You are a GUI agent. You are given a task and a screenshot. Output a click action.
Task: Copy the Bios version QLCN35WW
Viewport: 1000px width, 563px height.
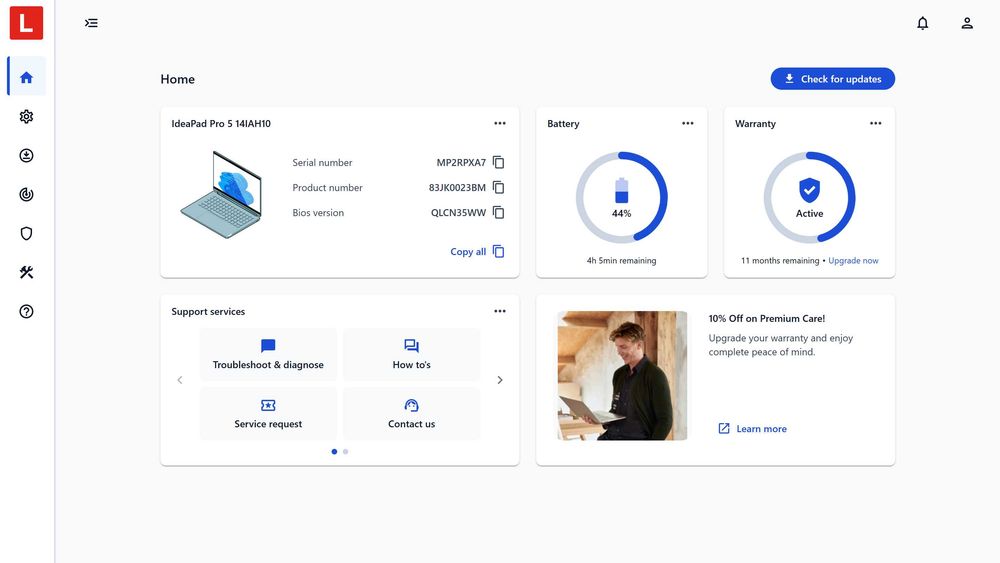499,212
